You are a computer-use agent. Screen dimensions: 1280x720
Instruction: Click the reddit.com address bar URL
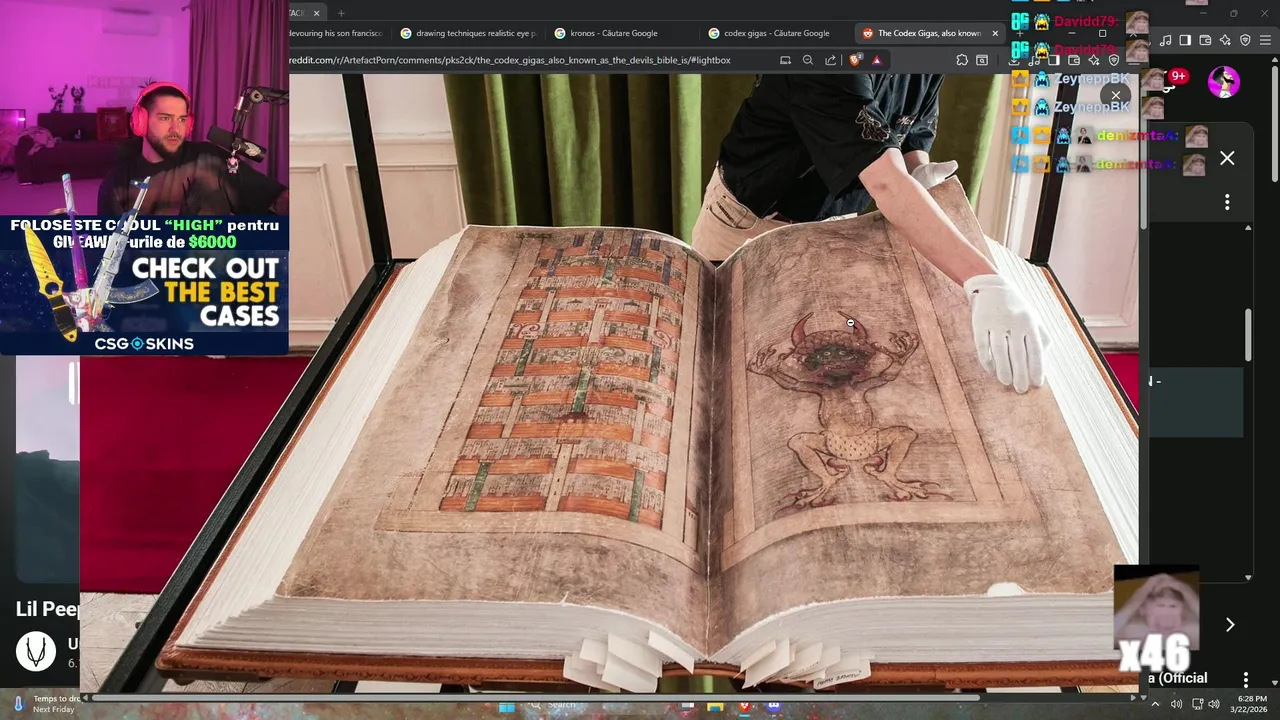tap(510, 60)
